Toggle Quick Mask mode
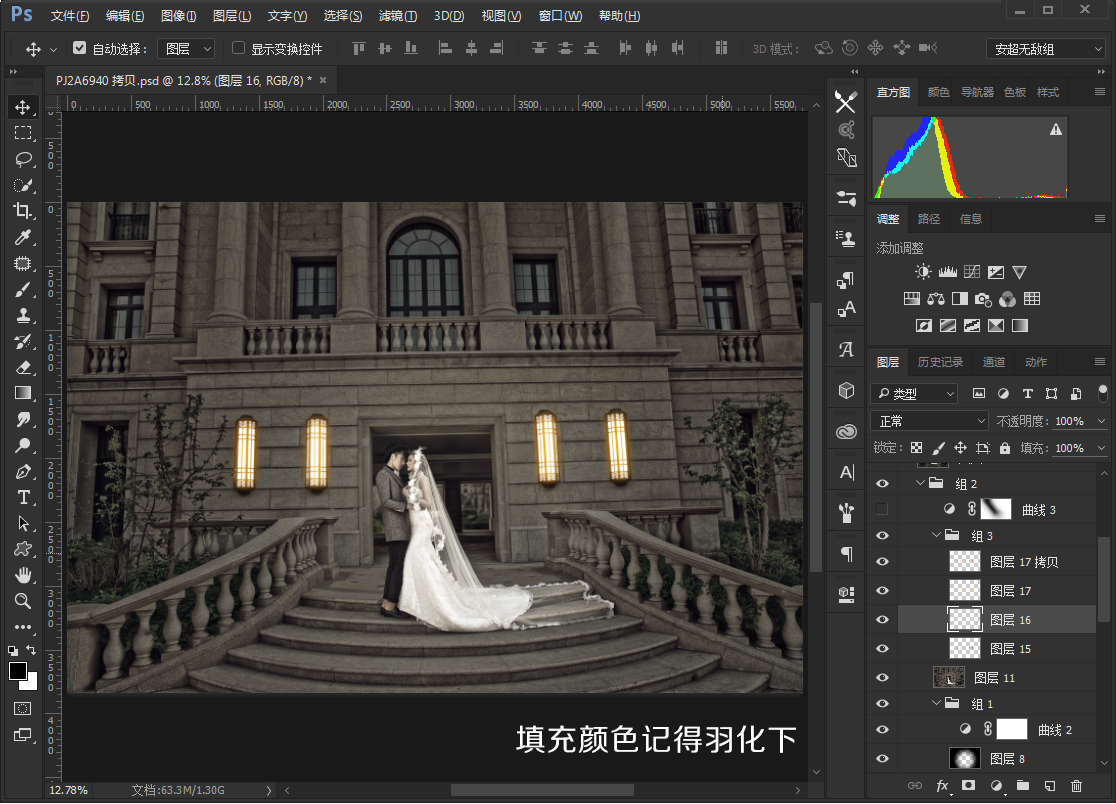This screenshot has width=1116, height=804. (x=23, y=709)
